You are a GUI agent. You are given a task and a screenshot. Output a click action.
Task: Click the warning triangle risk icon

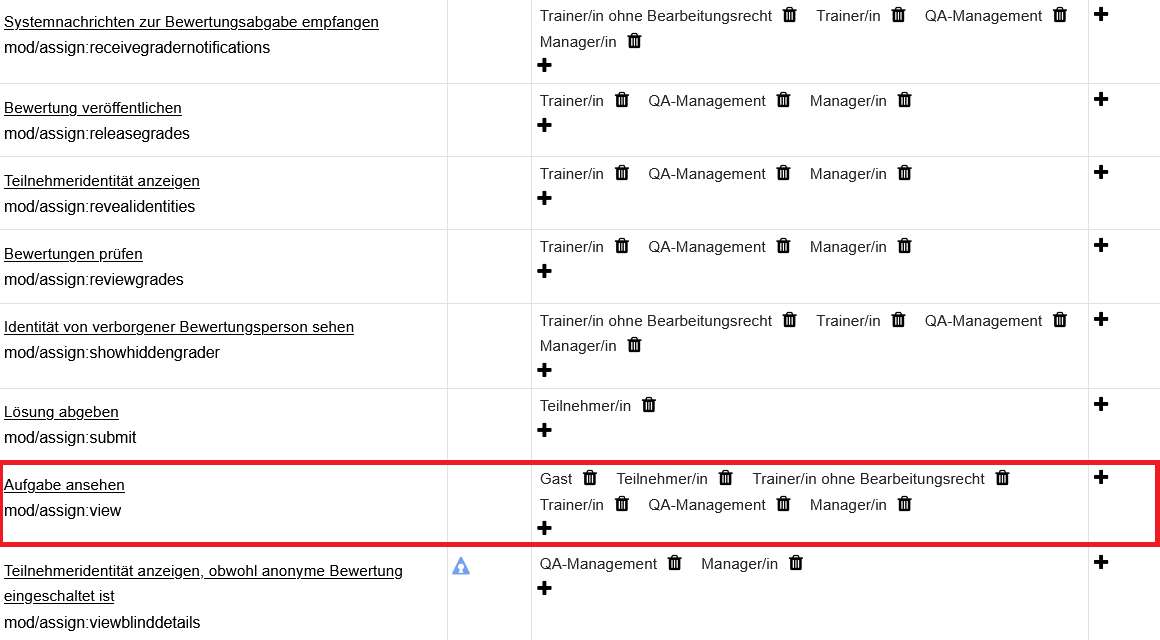461,567
